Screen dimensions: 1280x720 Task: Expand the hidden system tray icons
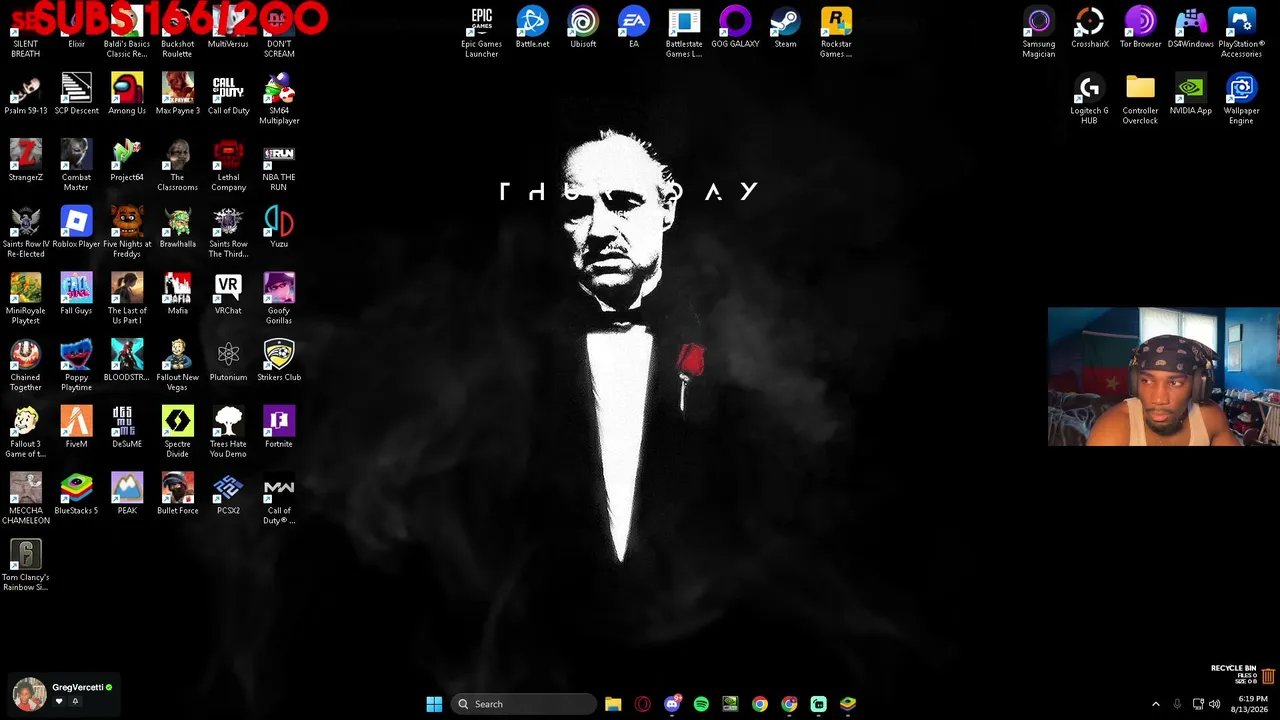point(1156,704)
